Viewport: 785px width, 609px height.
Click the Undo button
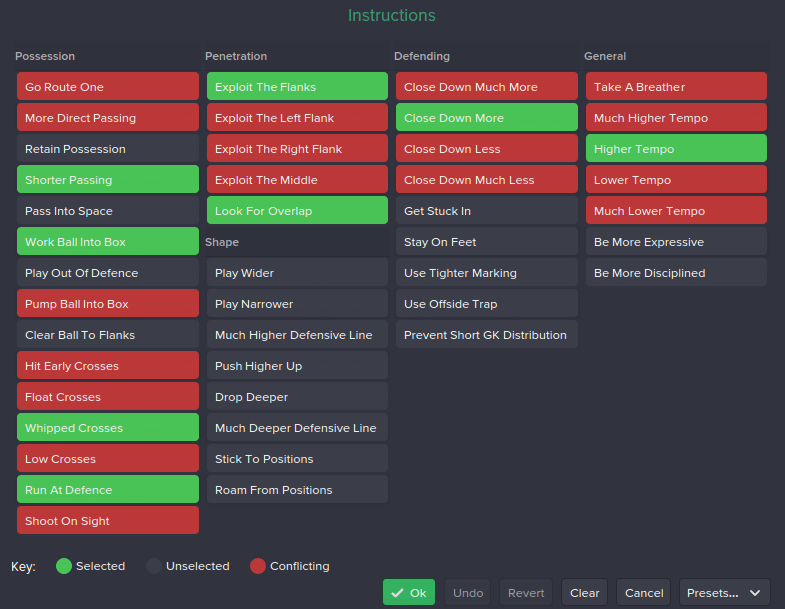coord(468,592)
